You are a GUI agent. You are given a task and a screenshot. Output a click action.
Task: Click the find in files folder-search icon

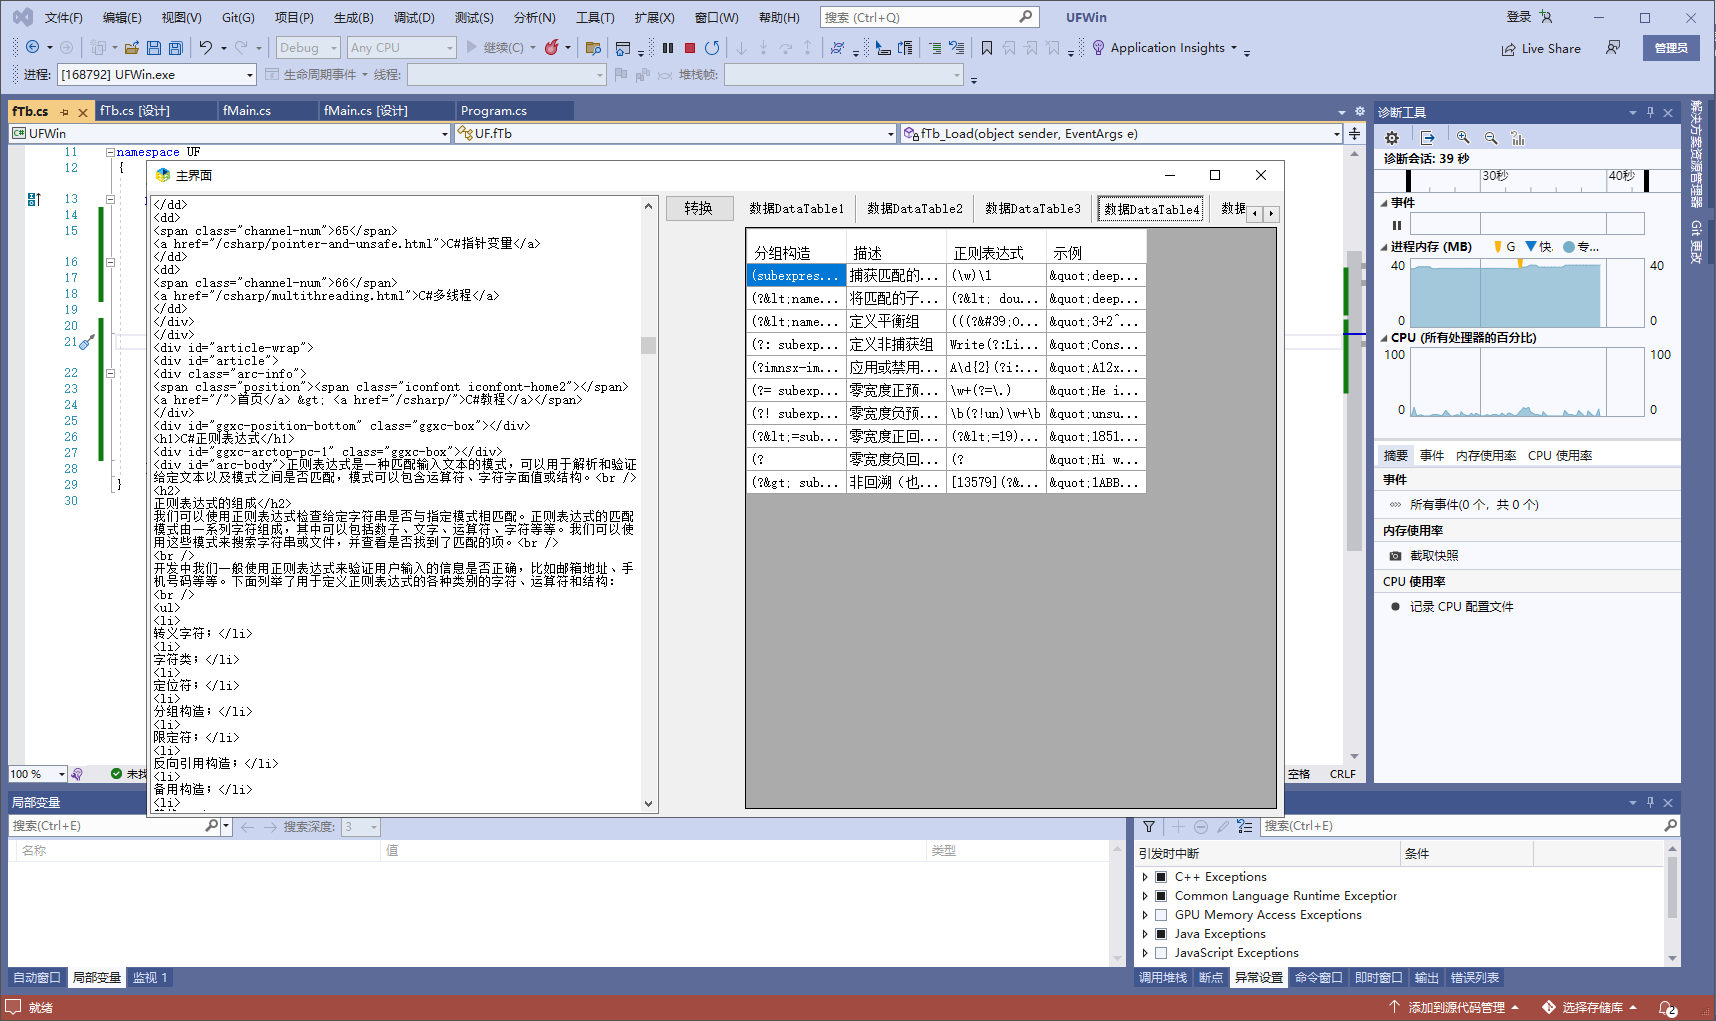pos(593,47)
